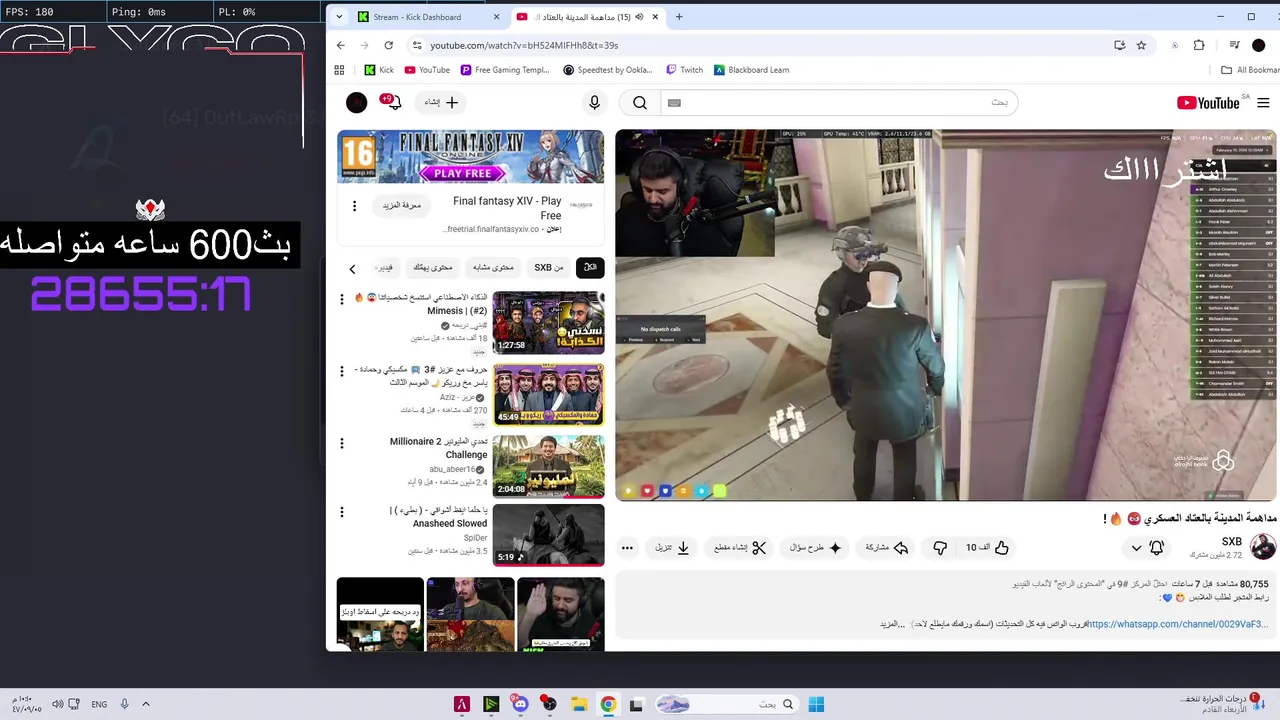Select the YouTube video browser tab
This screenshot has height=720, width=1280.
(x=588, y=17)
